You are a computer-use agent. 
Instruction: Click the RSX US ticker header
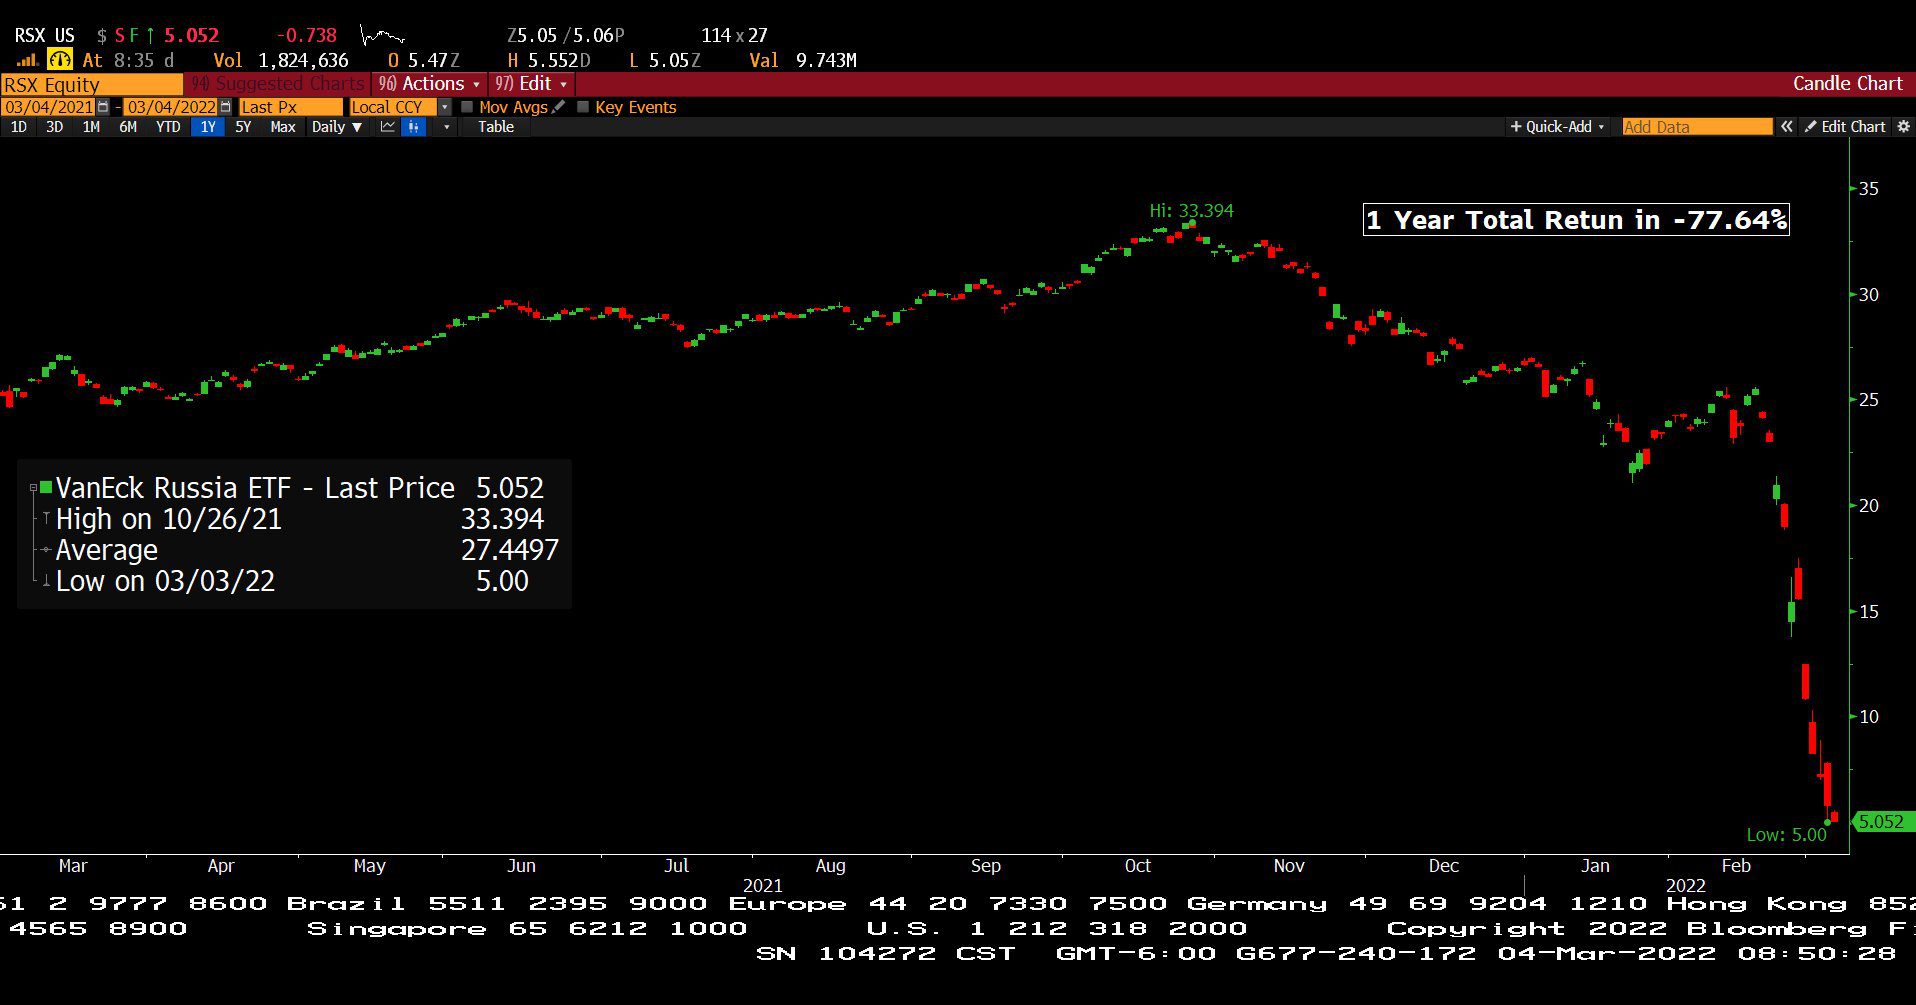[44, 36]
